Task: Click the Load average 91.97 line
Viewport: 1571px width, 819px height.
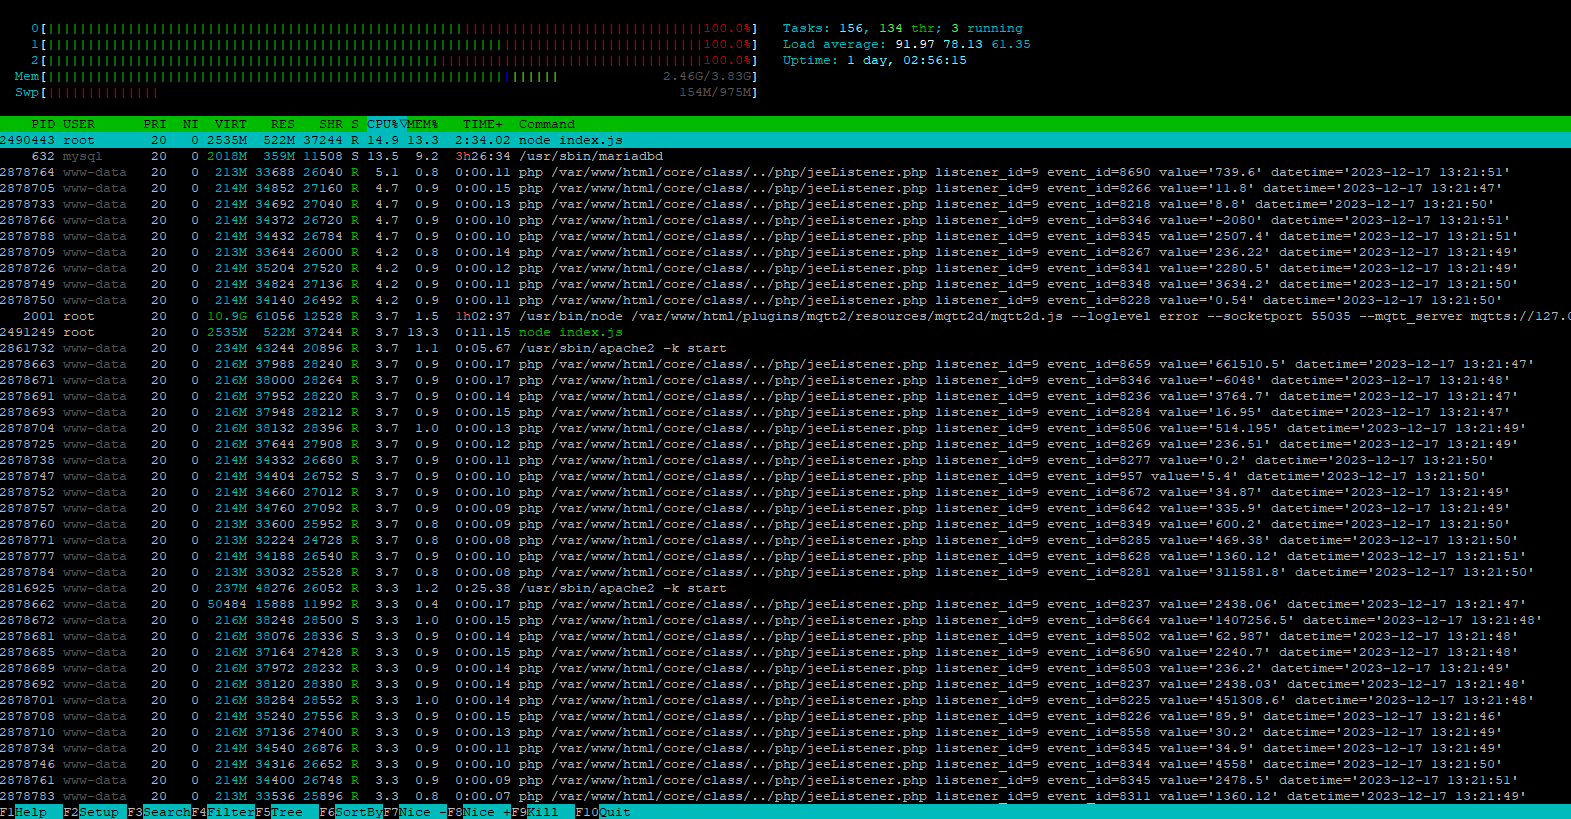Action: (907, 44)
